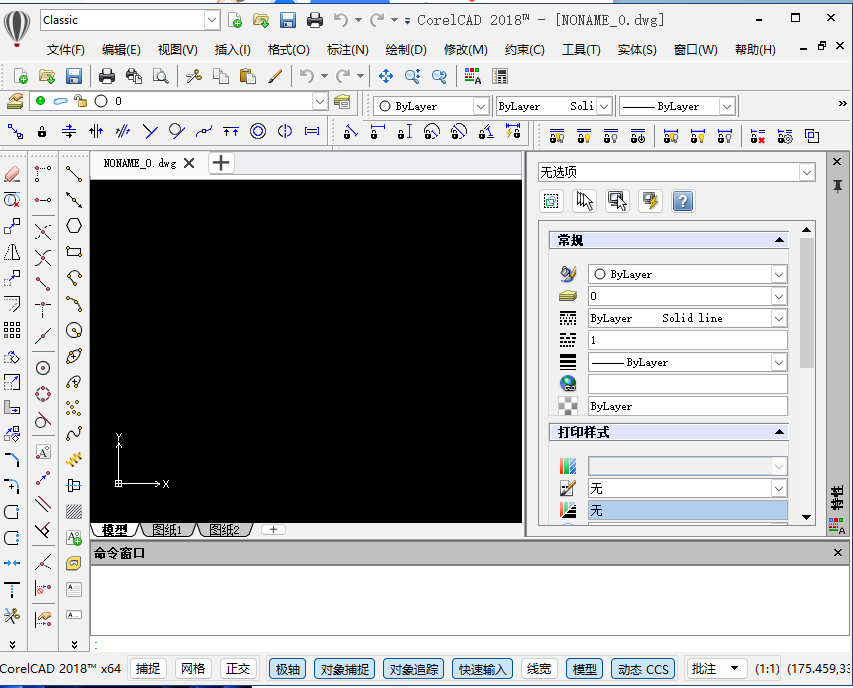Screen dimensions: 853x688
Task: Collapse the 打印样式 section
Action: click(x=779, y=432)
